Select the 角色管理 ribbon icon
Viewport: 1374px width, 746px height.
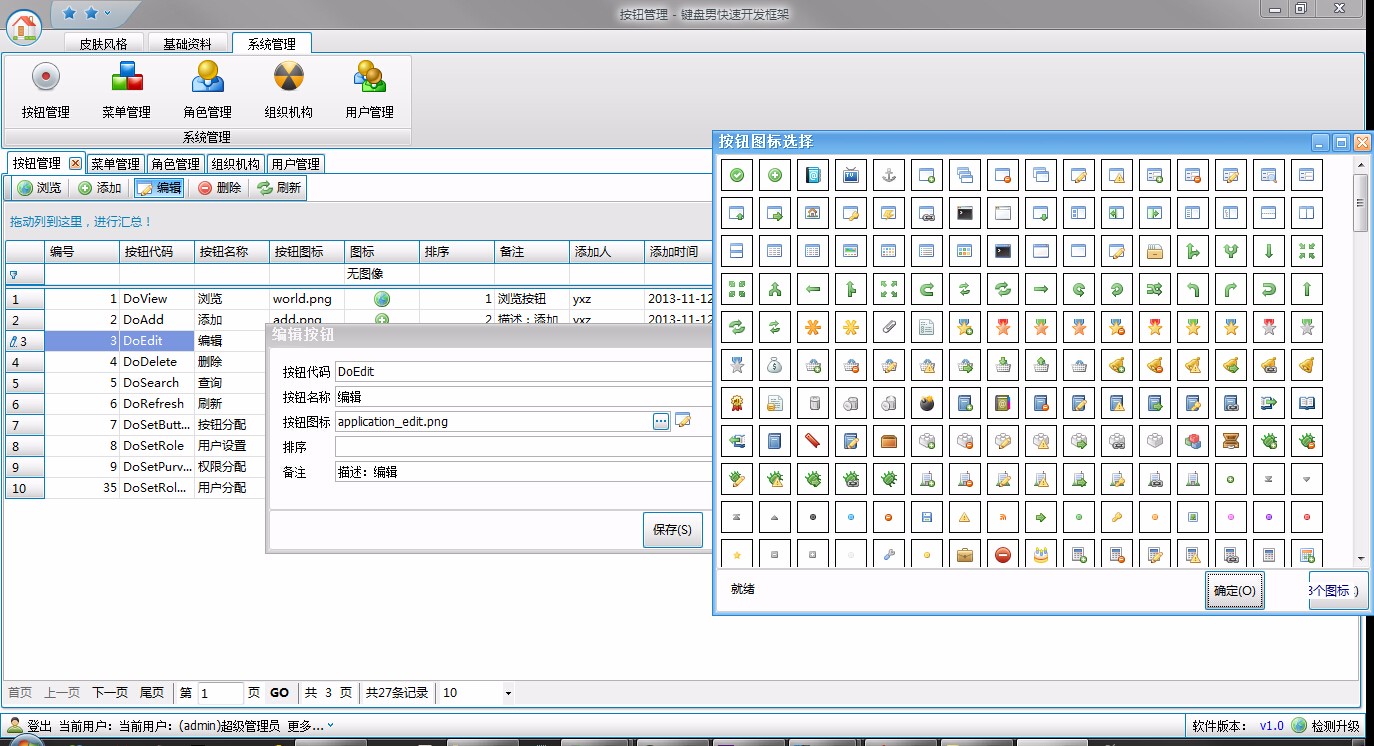tap(206, 88)
